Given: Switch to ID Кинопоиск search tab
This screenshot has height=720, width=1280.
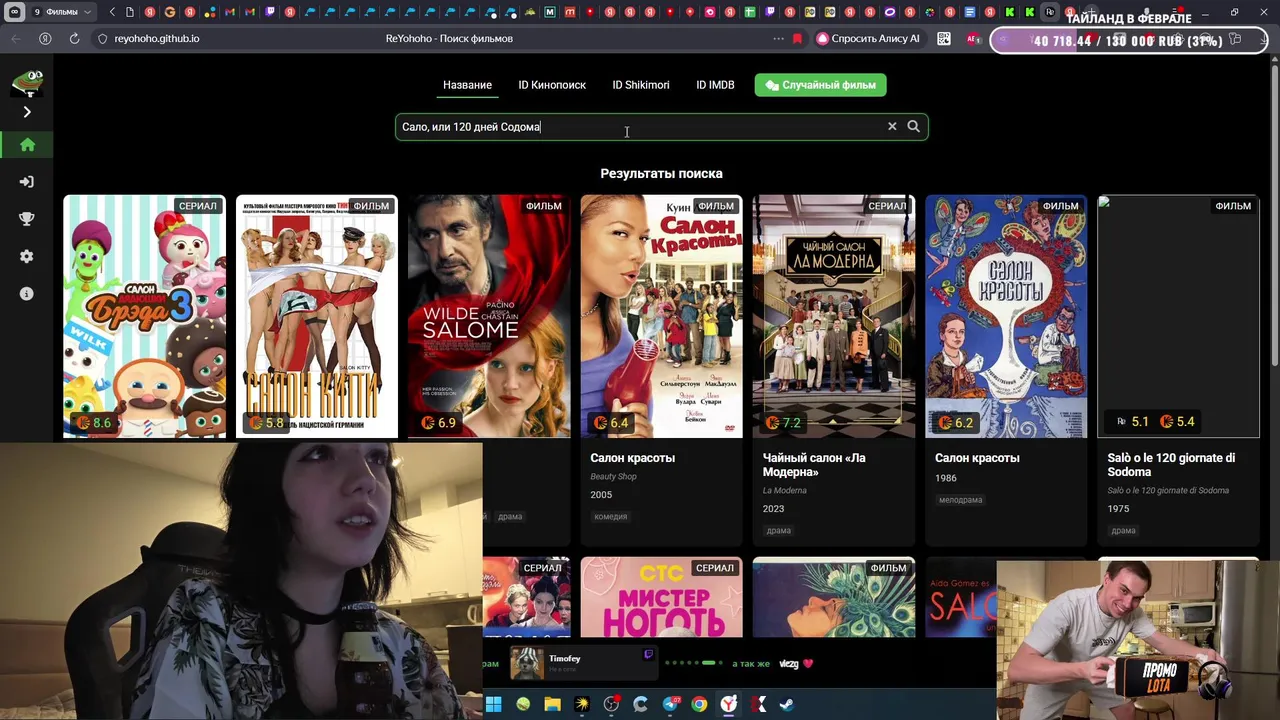Looking at the screenshot, I should point(552,85).
